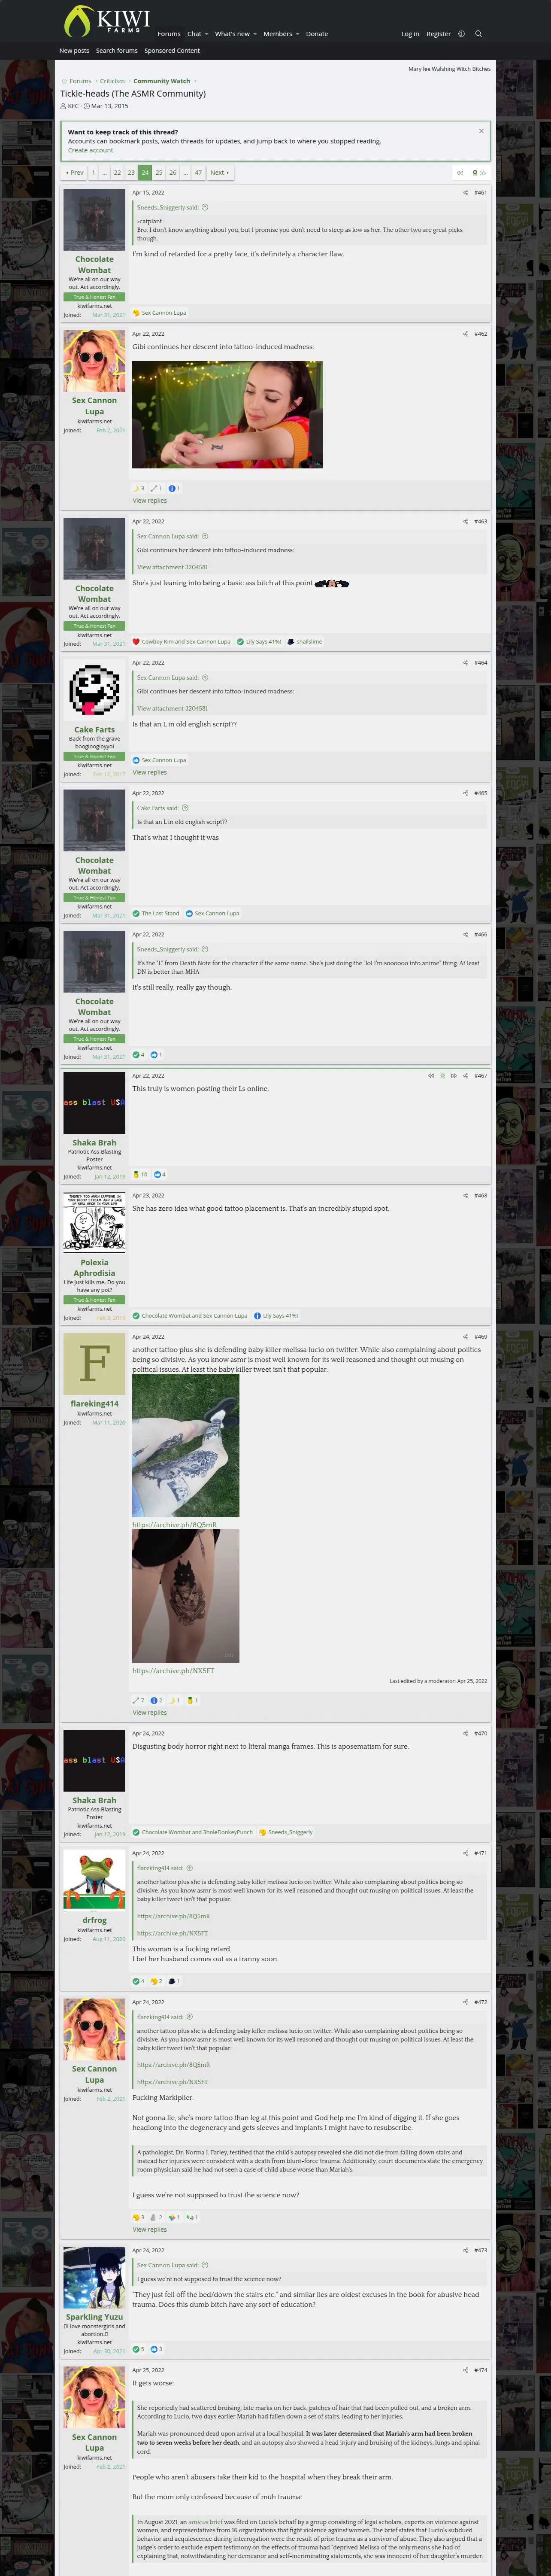Open first leg tattoo image in post #469
The height and width of the screenshot is (2576, 551).
186,1446
